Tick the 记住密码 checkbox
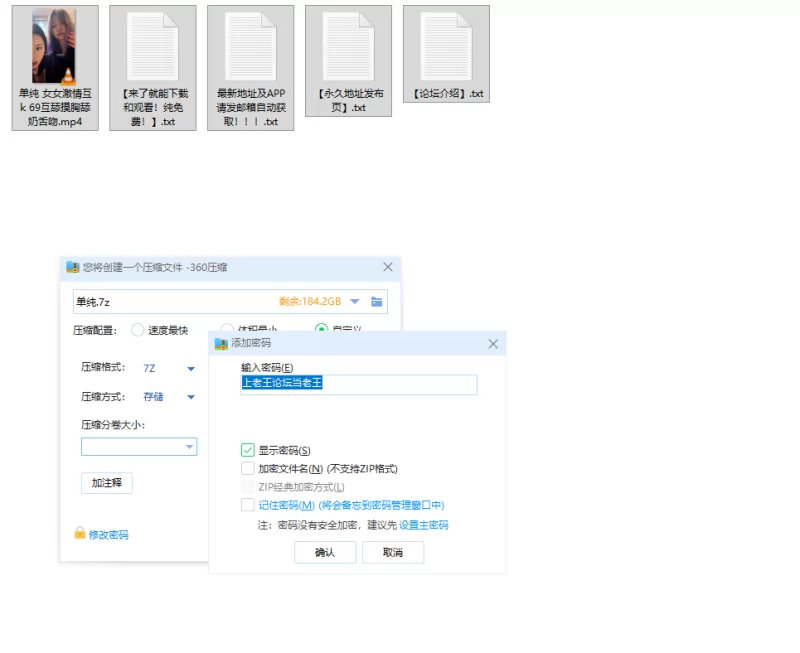This screenshot has height=653, width=800. tap(248, 505)
